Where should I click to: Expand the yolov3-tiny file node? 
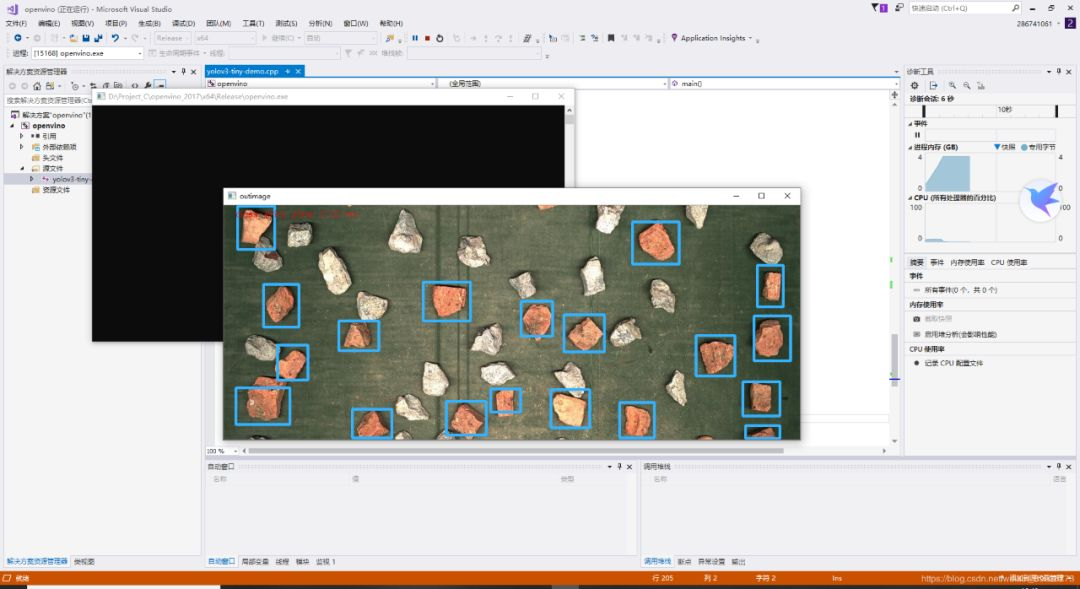pyautogui.click(x=31, y=179)
